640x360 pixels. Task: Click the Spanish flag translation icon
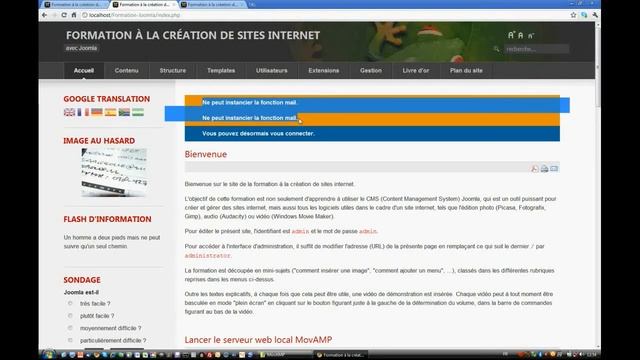pyautogui.click(x=111, y=112)
